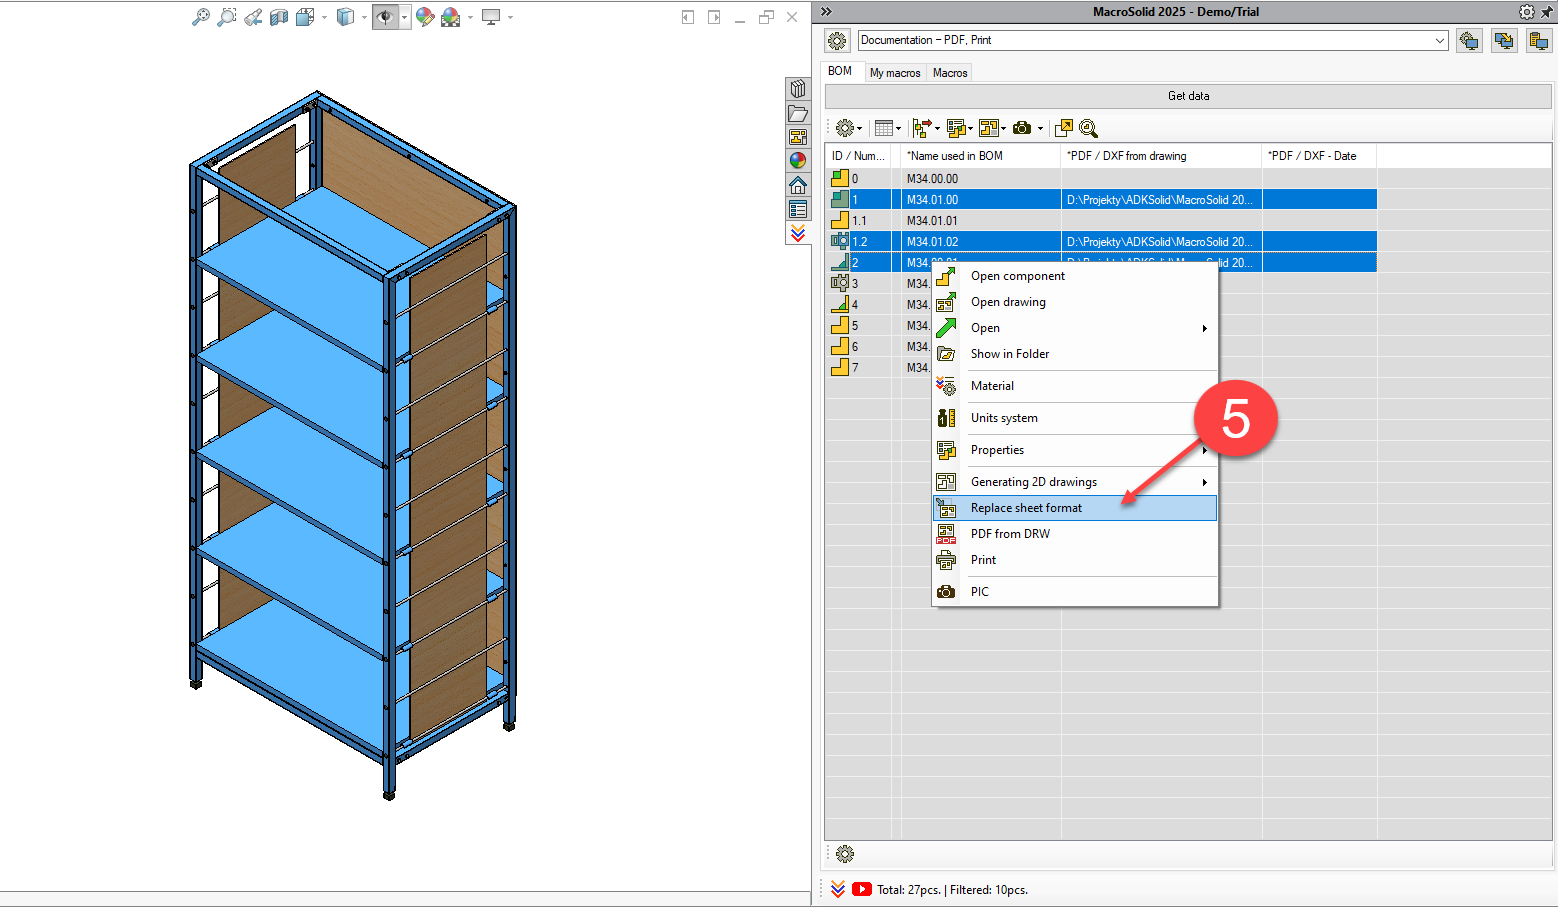Activate the Section View tool
Screen dimensions: 1558x907
[x=279, y=17]
